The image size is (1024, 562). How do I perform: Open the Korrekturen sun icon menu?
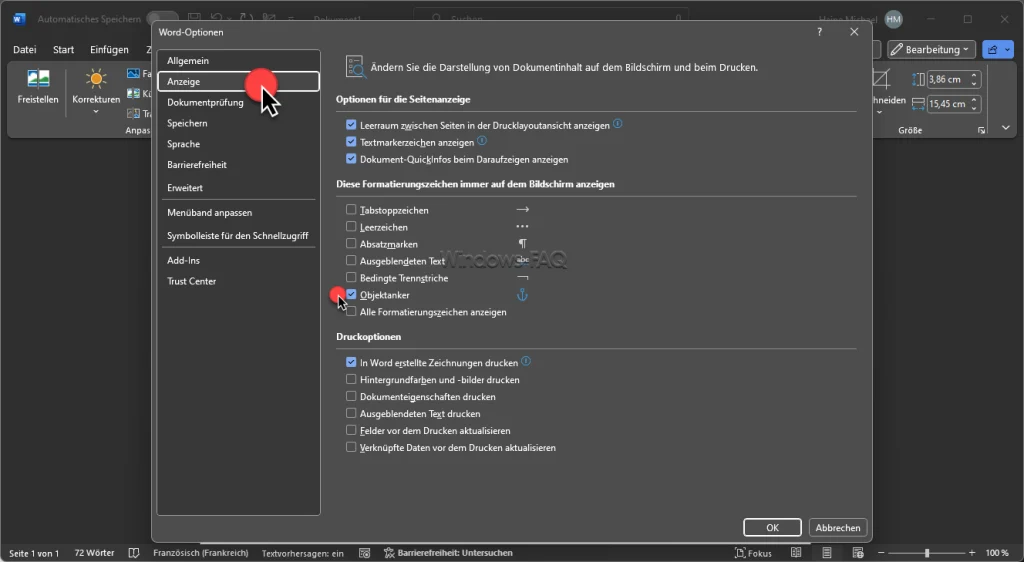(x=96, y=79)
